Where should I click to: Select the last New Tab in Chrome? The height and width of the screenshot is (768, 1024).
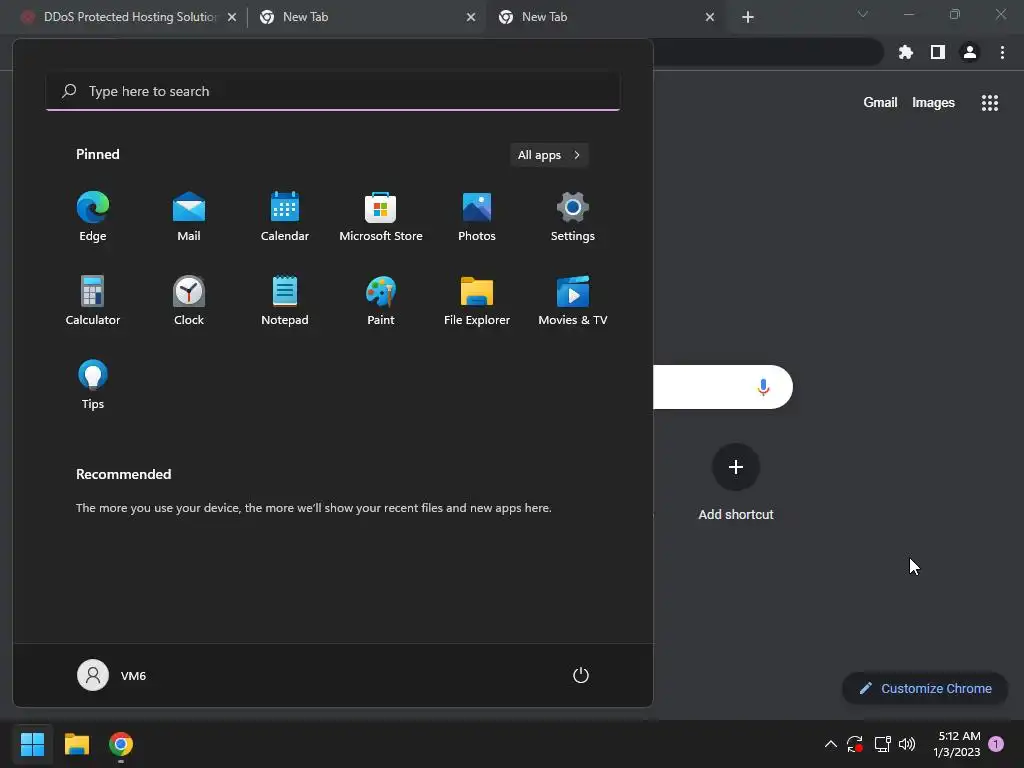point(605,17)
